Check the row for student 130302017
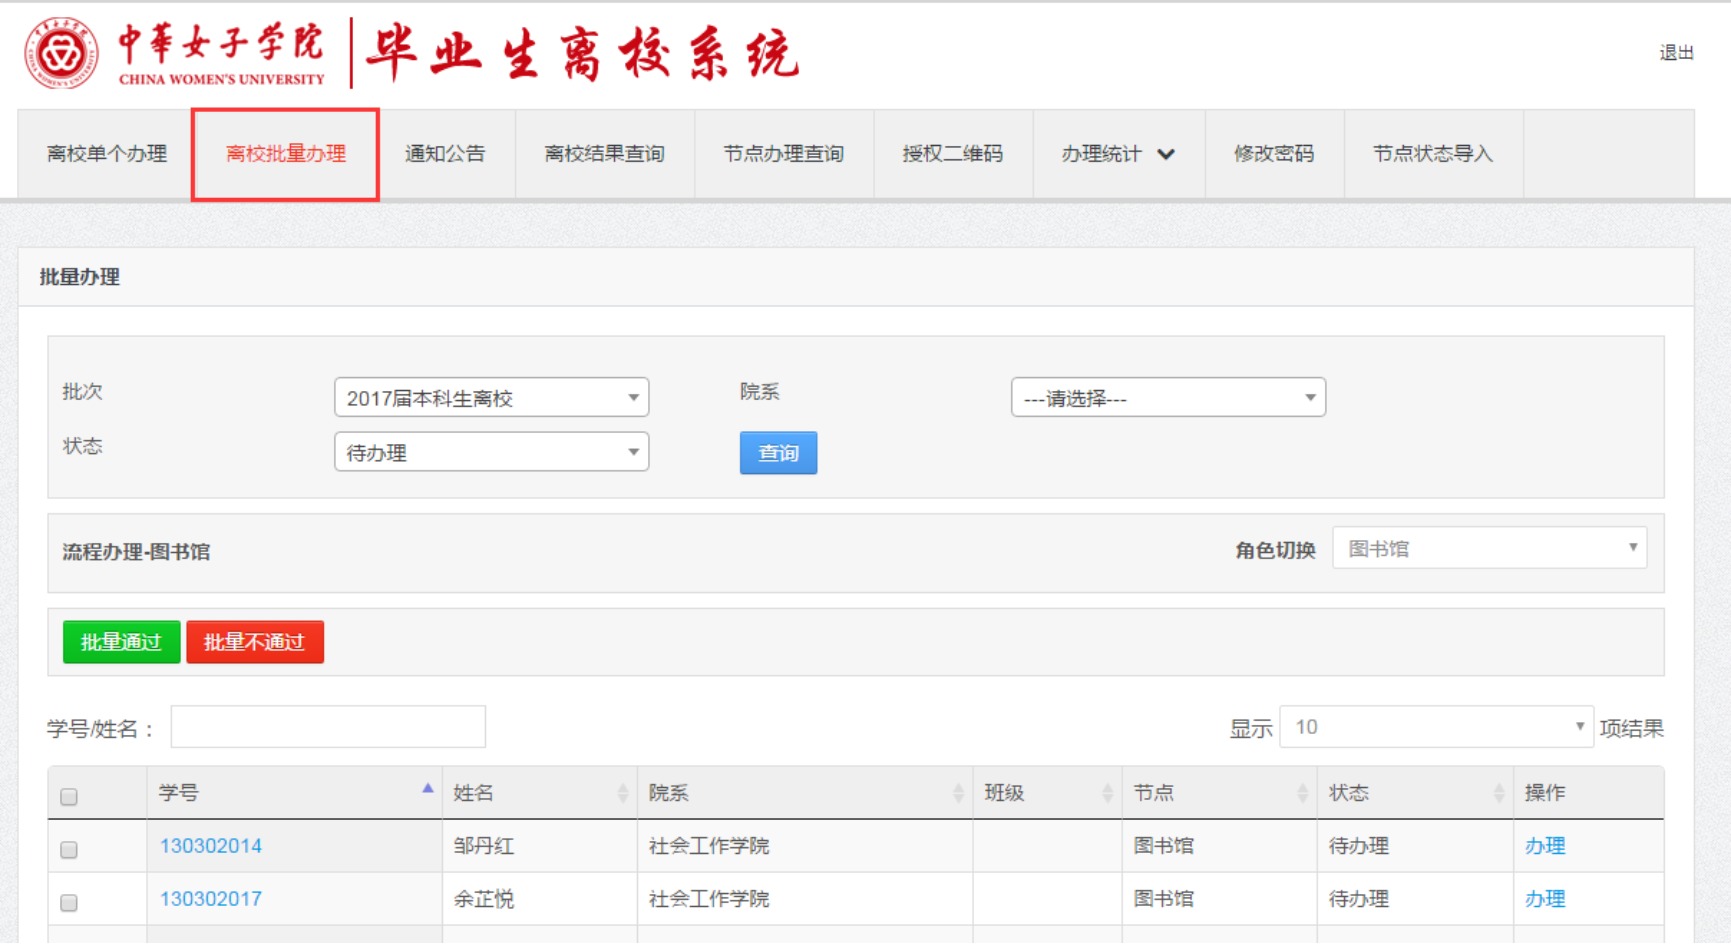Screen dimensions: 1731x944 coord(69,903)
